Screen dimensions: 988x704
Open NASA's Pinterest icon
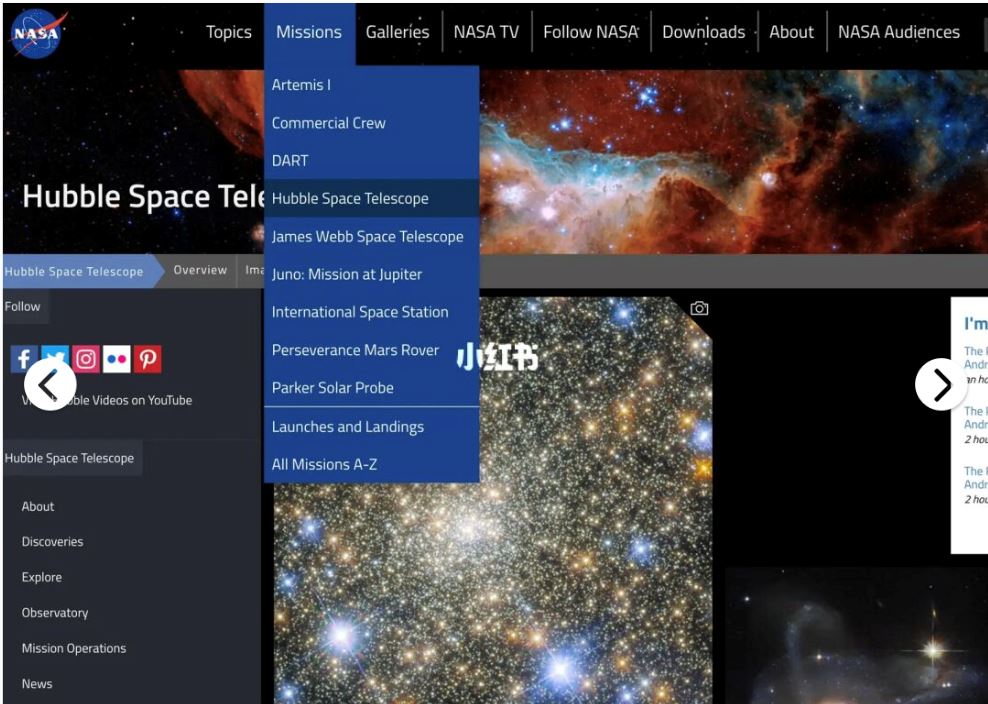click(x=148, y=359)
